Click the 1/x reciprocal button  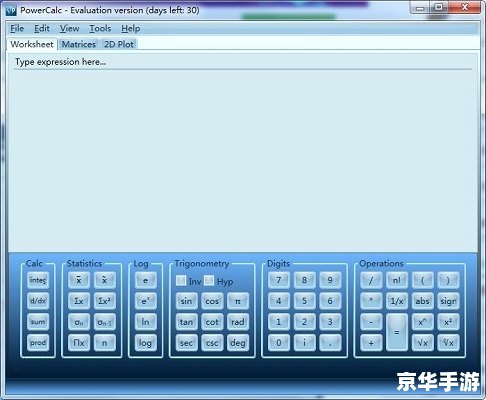point(397,301)
